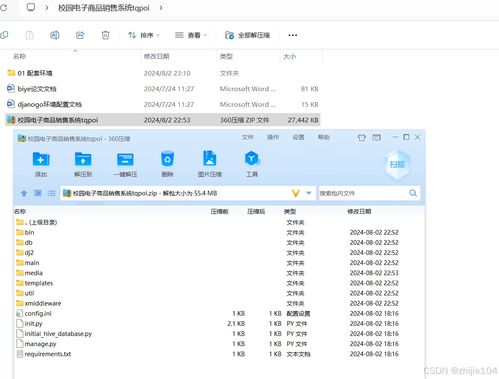Click the config.ini file icon

point(20,313)
